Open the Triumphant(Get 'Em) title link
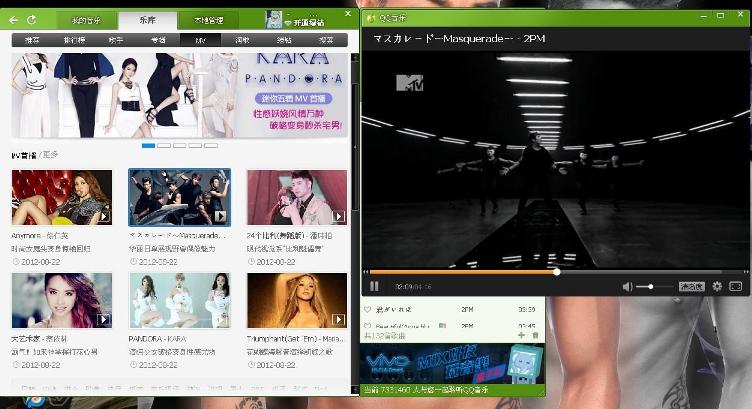Viewport: 752px width, 409px height. [x=295, y=339]
